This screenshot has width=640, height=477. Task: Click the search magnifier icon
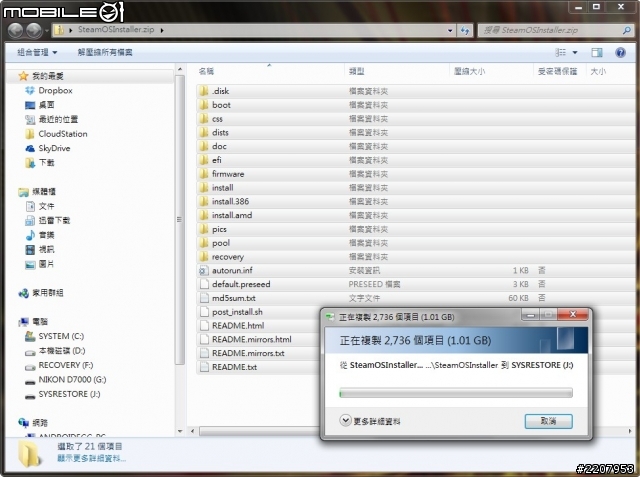click(627, 30)
